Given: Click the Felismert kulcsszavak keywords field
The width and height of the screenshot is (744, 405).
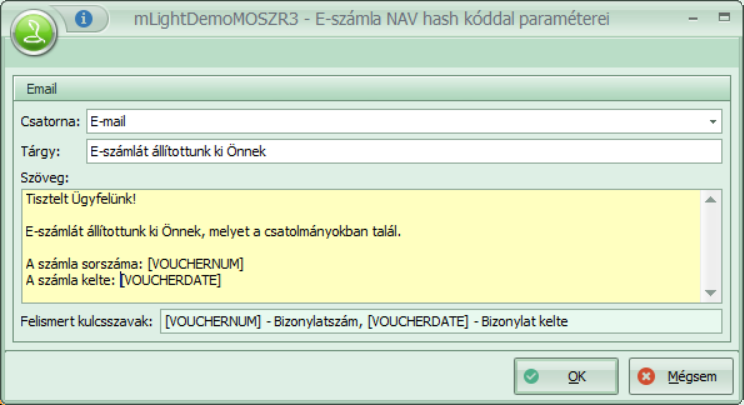Looking at the screenshot, I should point(440,321).
